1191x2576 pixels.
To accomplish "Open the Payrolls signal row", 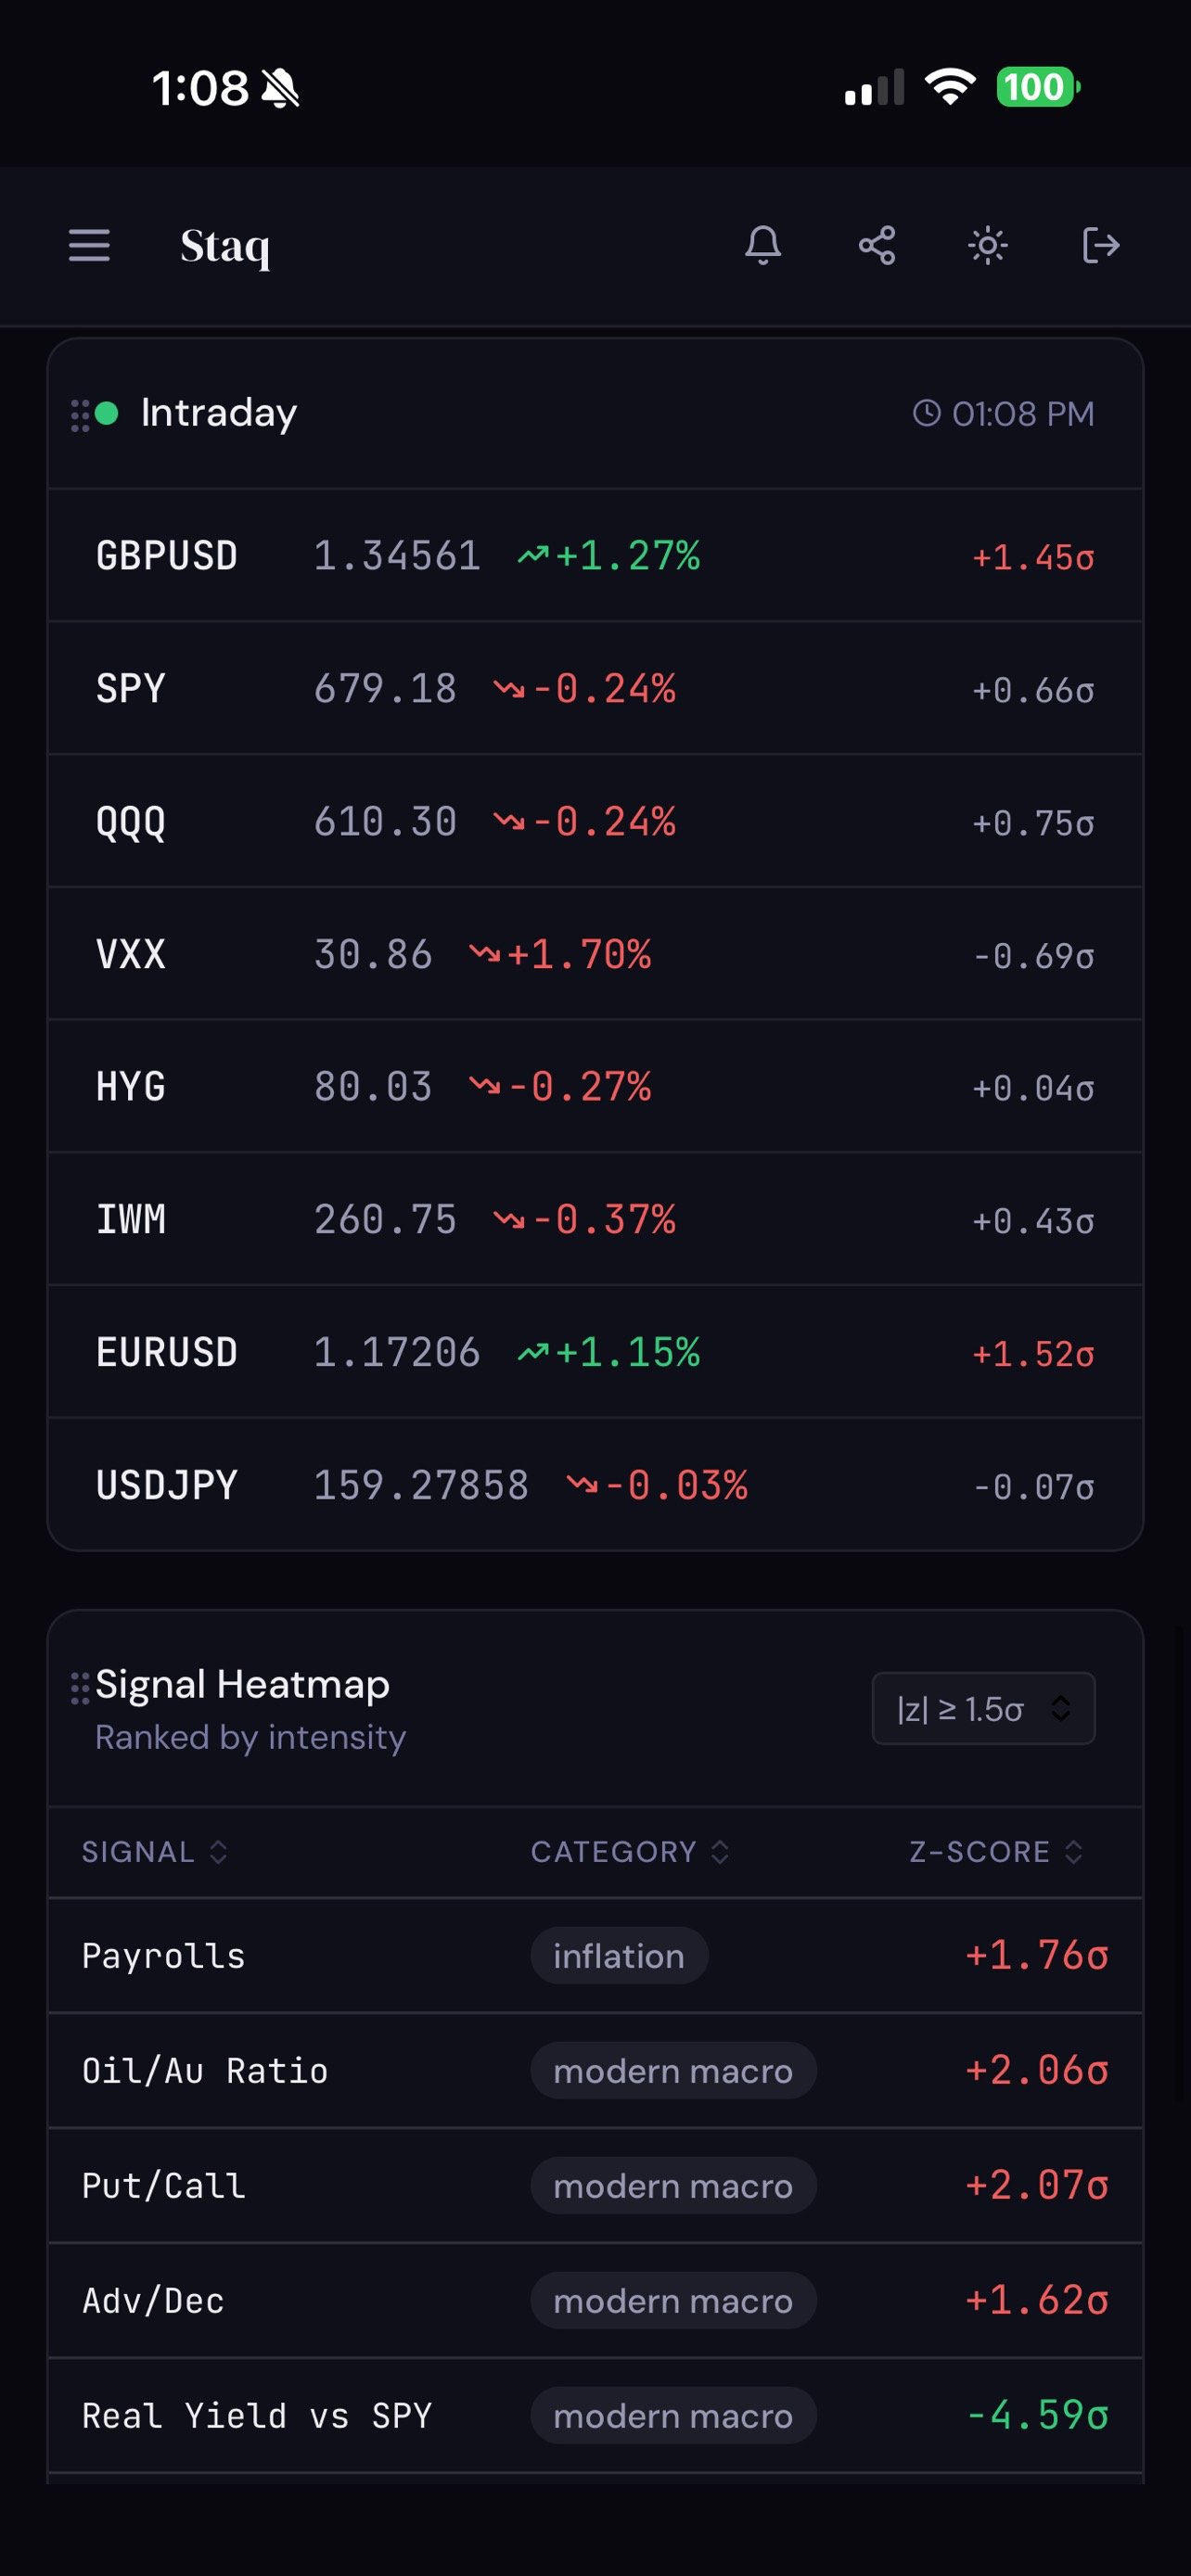I will tap(595, 1956).
